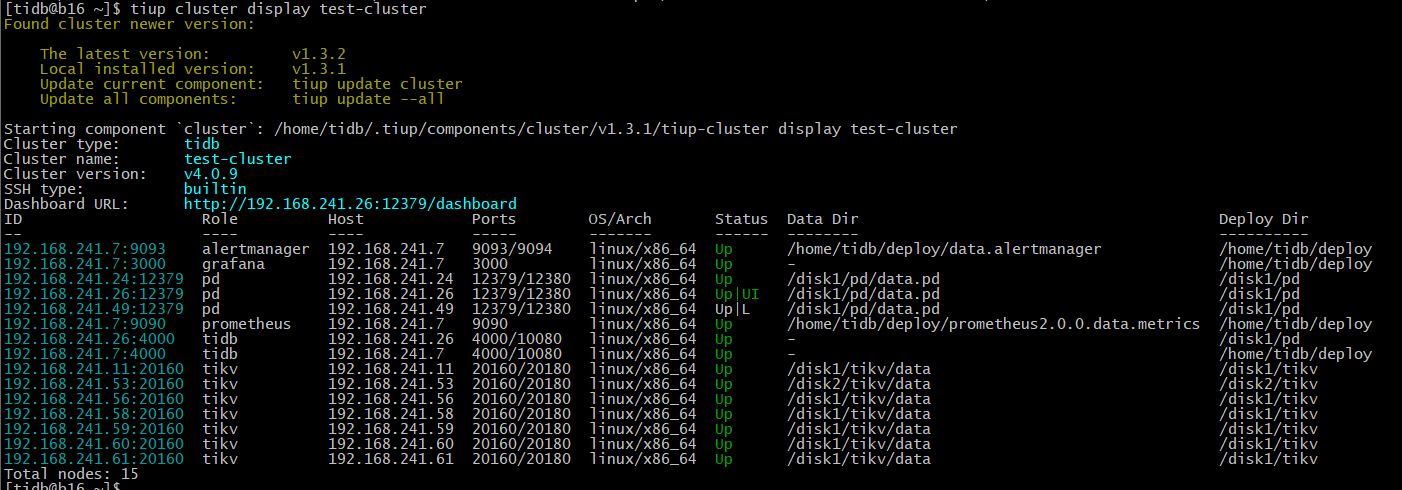The width and height of the screenshot is (1402, 490).
Task: Select ID 192.168.241.59:20160
Action: [94, 429]
